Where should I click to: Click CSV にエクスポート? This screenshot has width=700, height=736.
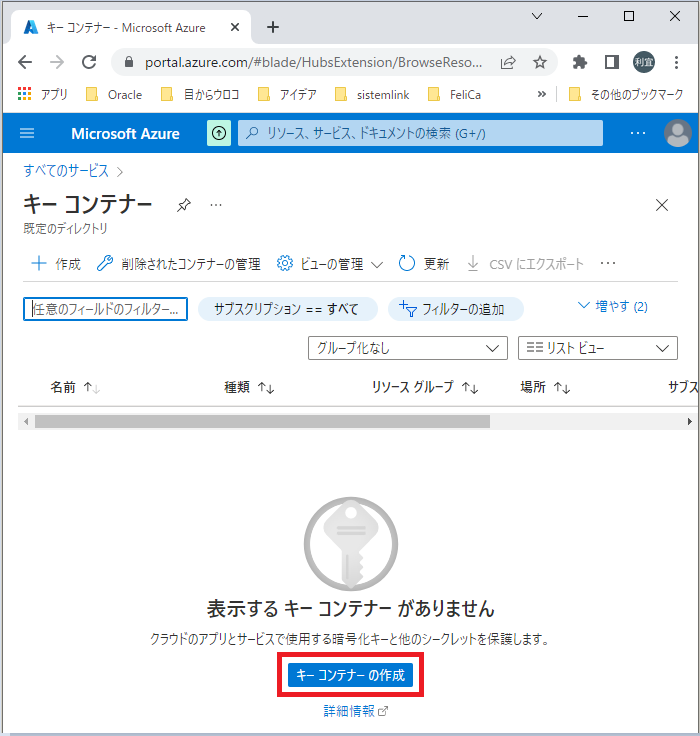pyautogui.click(x=525, y=264)
